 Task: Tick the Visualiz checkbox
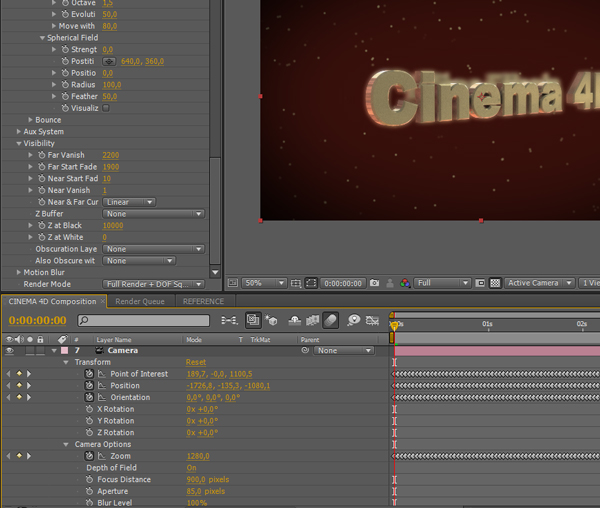click(106, 108)
